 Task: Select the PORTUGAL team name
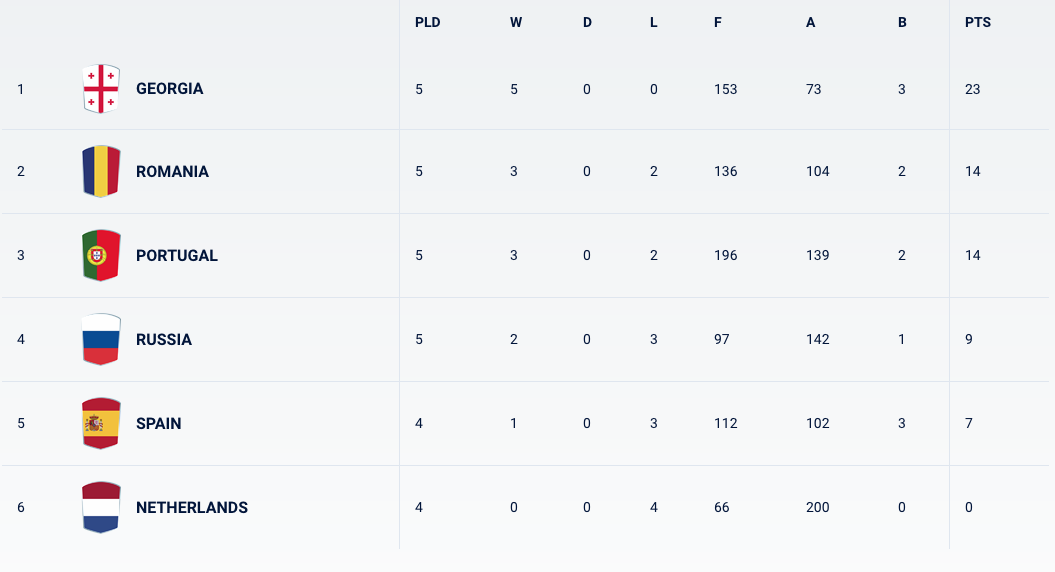[x=177, y=256]
